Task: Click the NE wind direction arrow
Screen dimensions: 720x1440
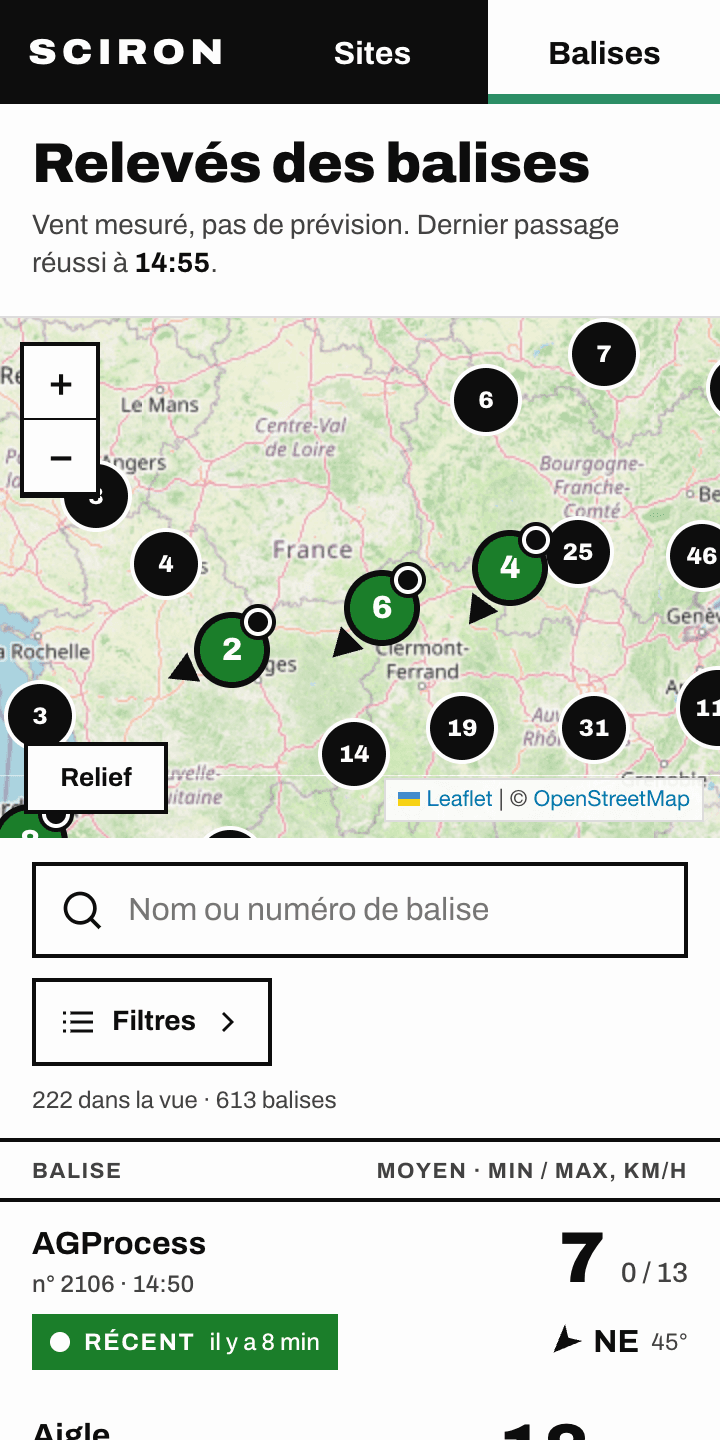Action: point(568,1340)
